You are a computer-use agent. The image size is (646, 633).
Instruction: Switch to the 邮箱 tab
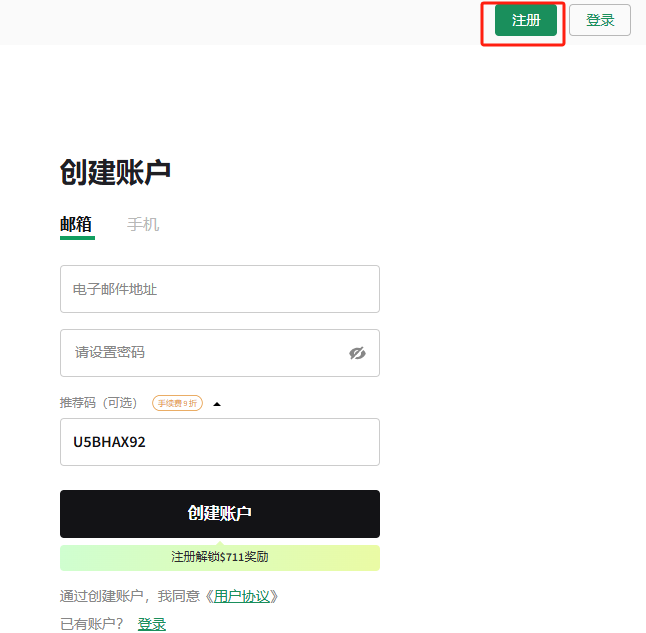point(76,224)
